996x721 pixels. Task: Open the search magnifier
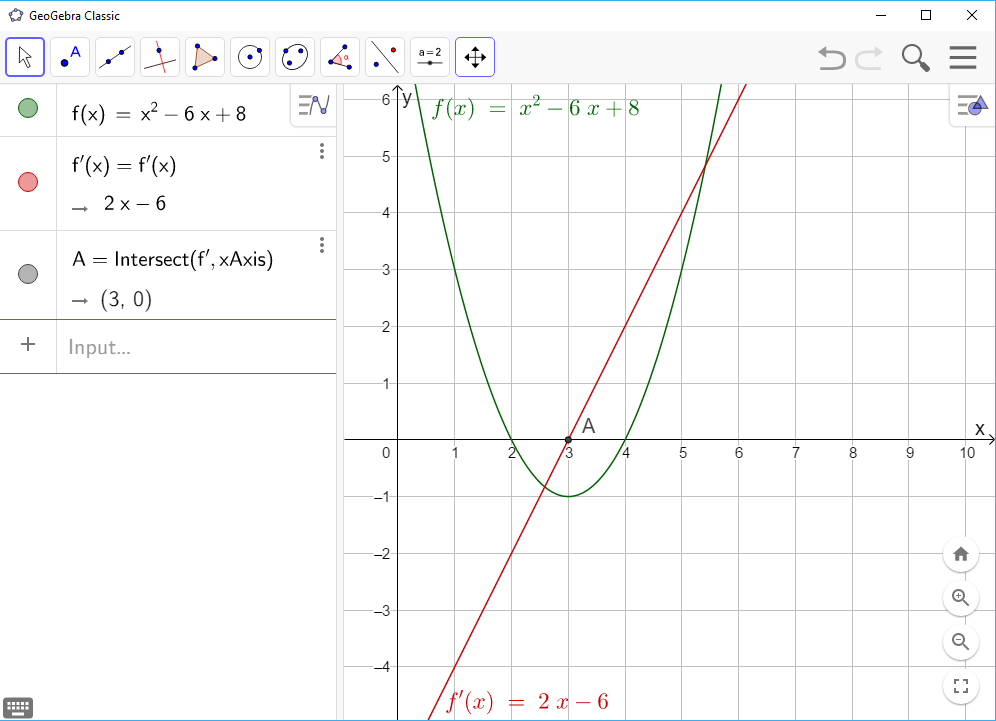tap(915, 58)
